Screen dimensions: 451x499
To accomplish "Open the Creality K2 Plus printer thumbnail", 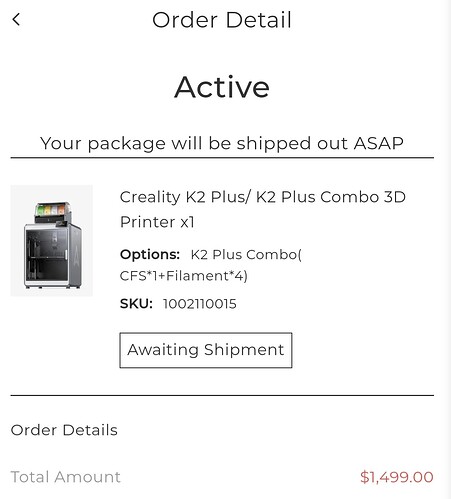I will (x=52, y=241).
